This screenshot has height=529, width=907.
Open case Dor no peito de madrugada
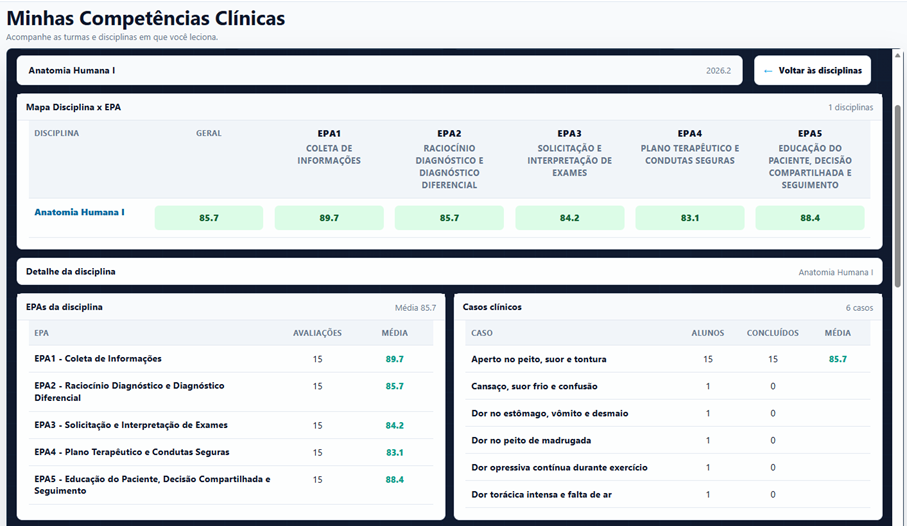(531, 441)
